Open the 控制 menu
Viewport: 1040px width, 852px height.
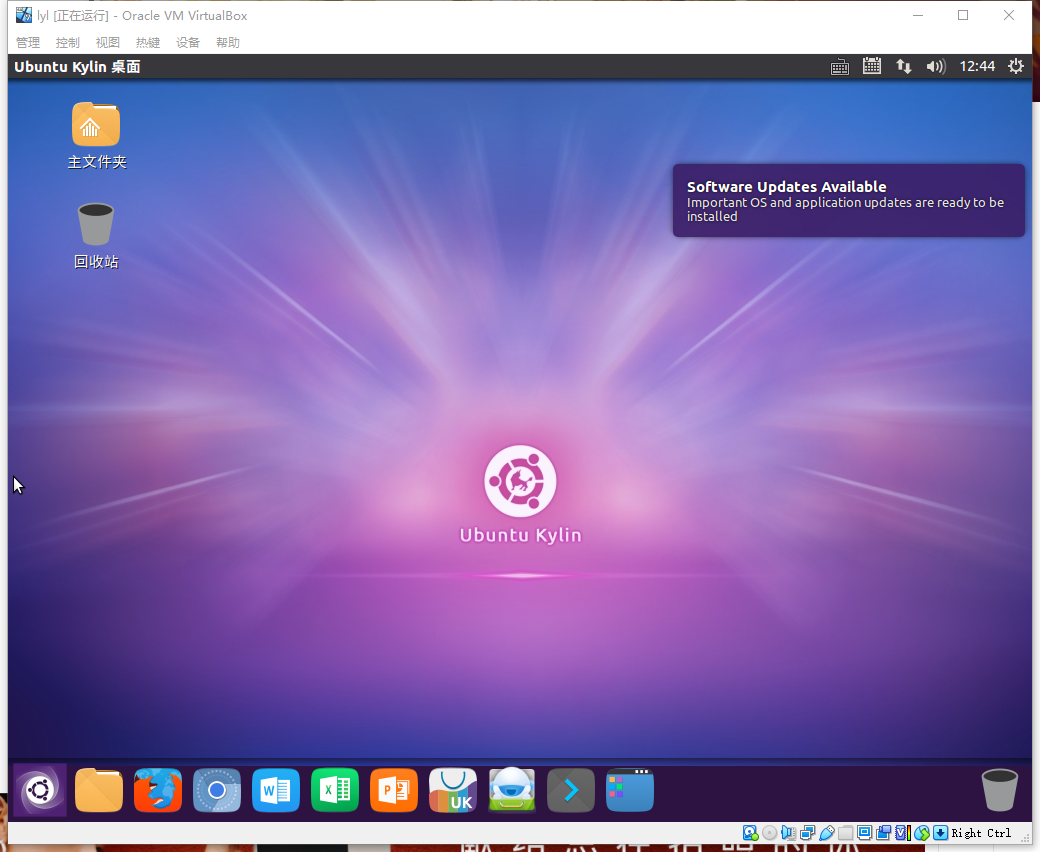(68, 42)
